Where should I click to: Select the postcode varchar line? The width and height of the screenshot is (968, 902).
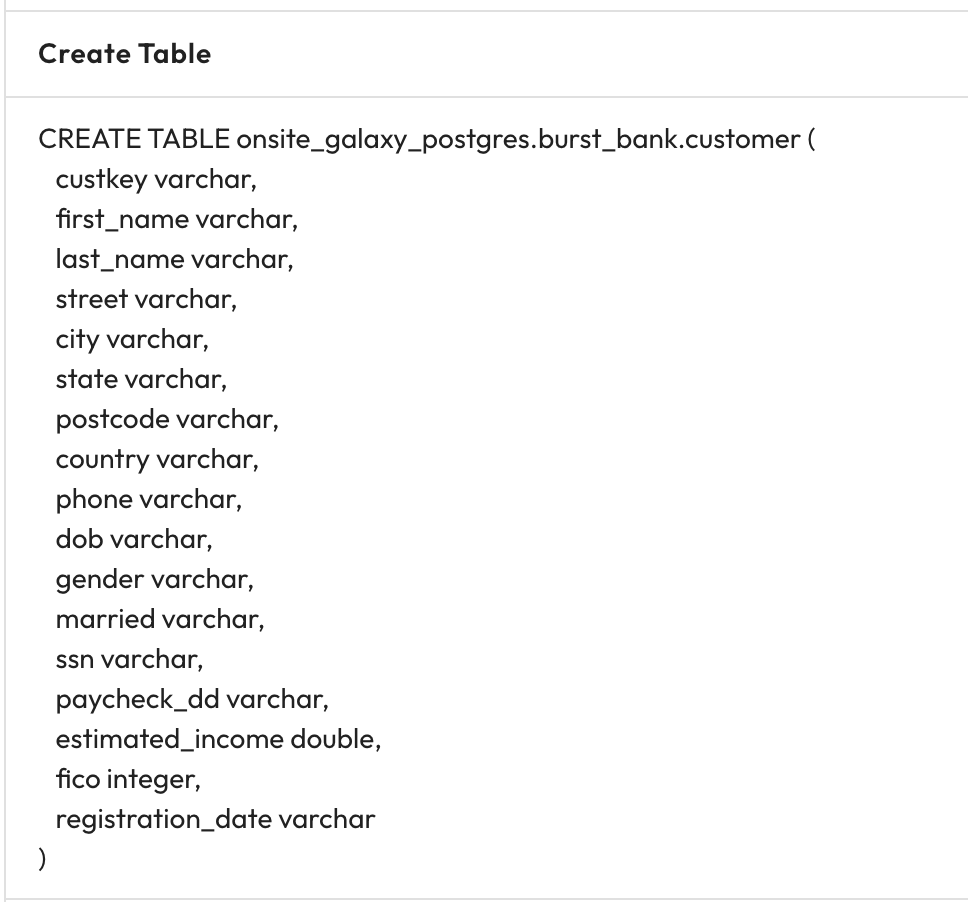click(167, 419)
